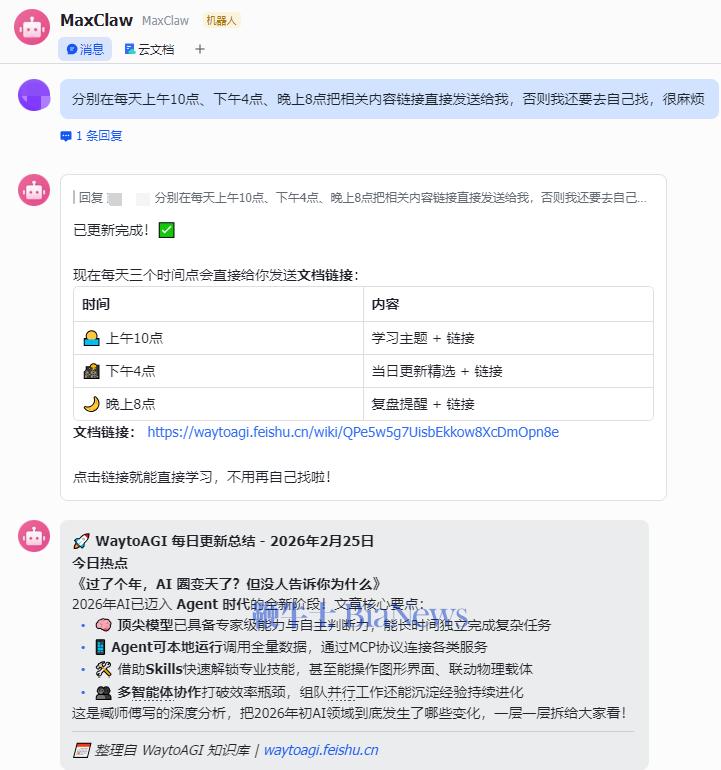This screenshot has height=770, width=721.
Task: Select the 上午10点 table cell
Action: (x=134, y=338)
